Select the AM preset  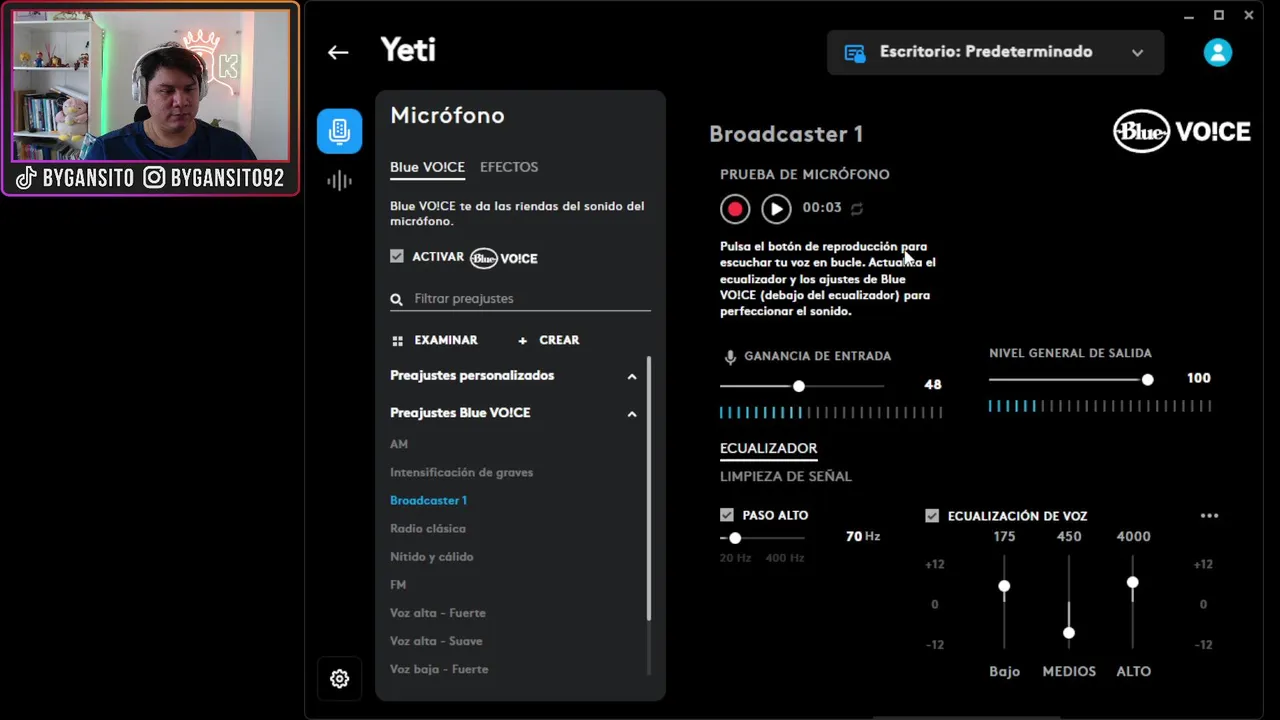click(x=399, y=444)
